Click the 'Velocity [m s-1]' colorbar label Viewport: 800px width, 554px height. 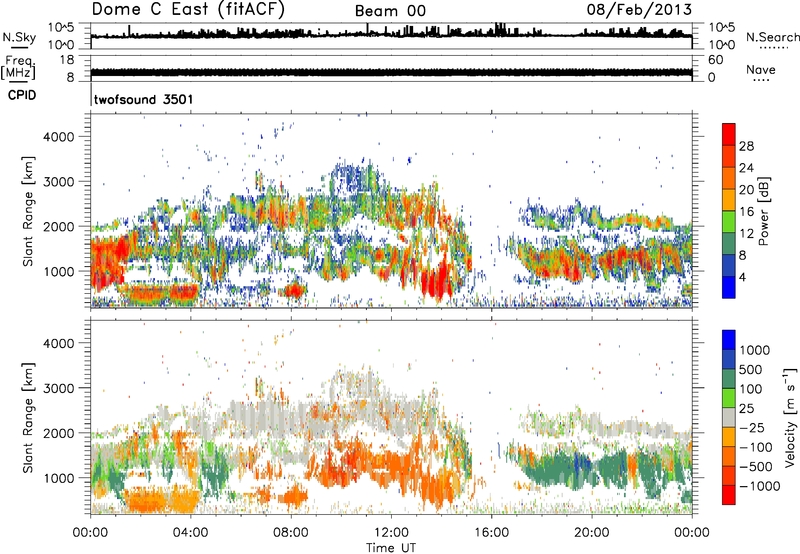[790, 417]
